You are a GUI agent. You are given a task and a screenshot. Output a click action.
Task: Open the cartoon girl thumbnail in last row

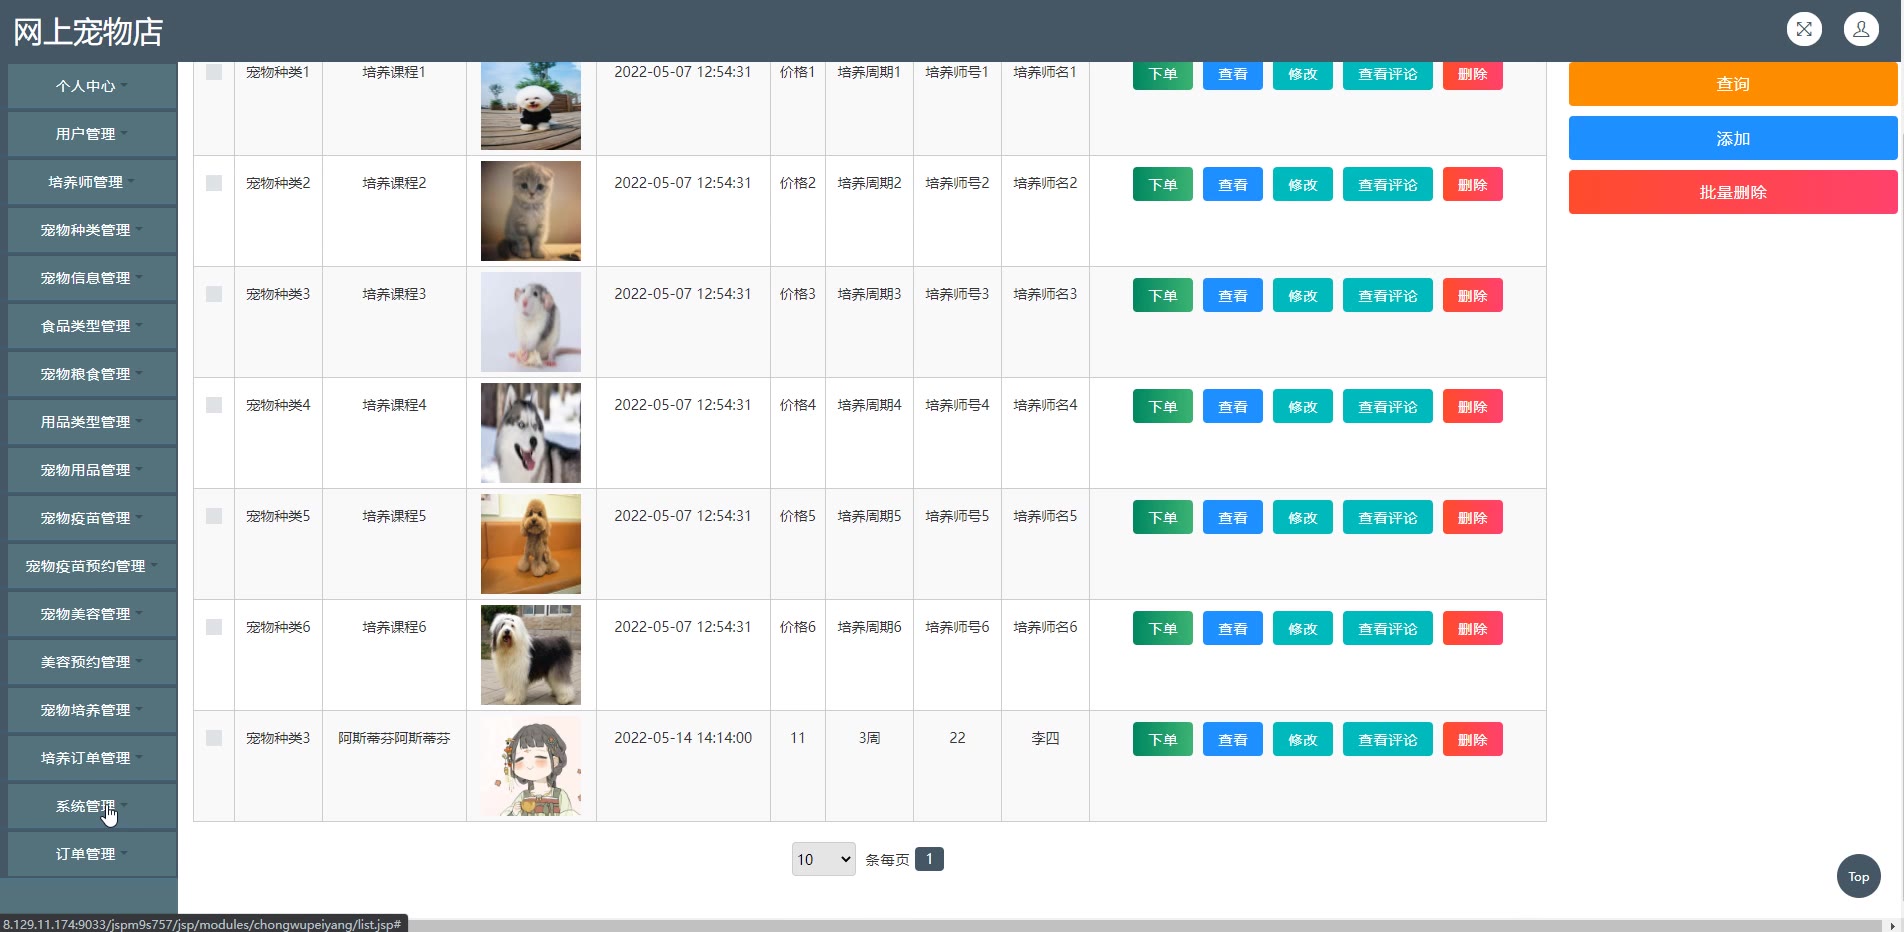pos(531,766)
